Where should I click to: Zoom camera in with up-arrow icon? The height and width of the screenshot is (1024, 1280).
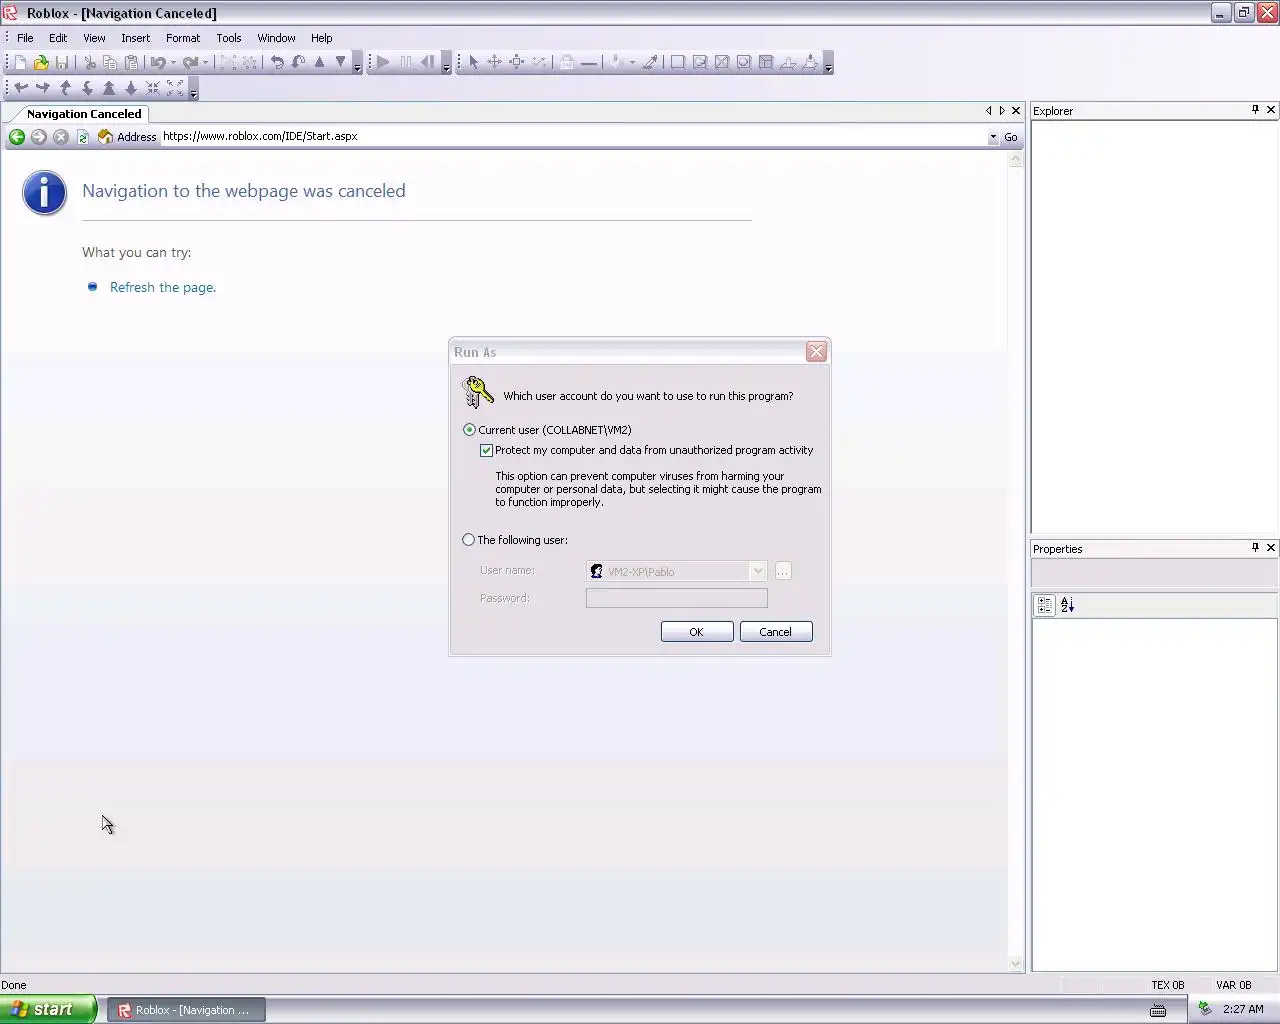[x=109, y=88]
